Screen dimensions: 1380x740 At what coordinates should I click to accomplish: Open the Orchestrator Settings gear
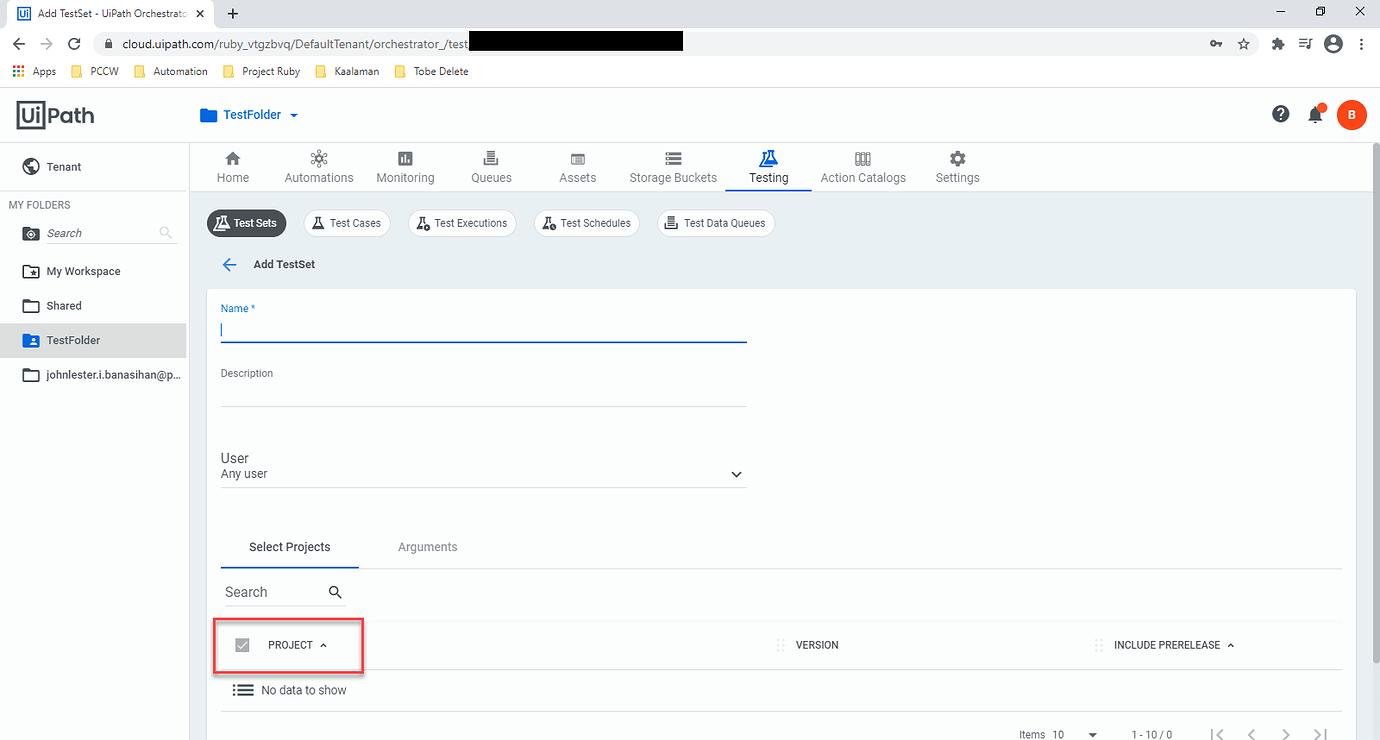point(956,166)
